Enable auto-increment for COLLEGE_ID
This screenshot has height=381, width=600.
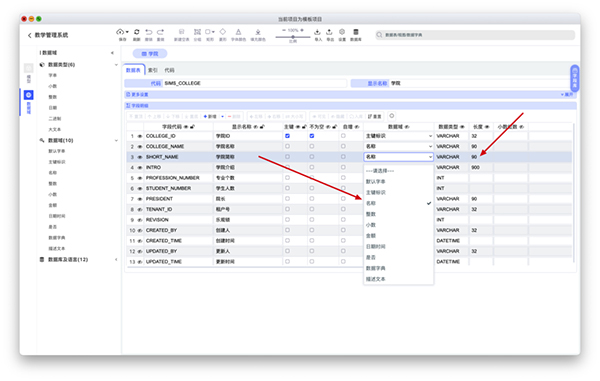343,136
